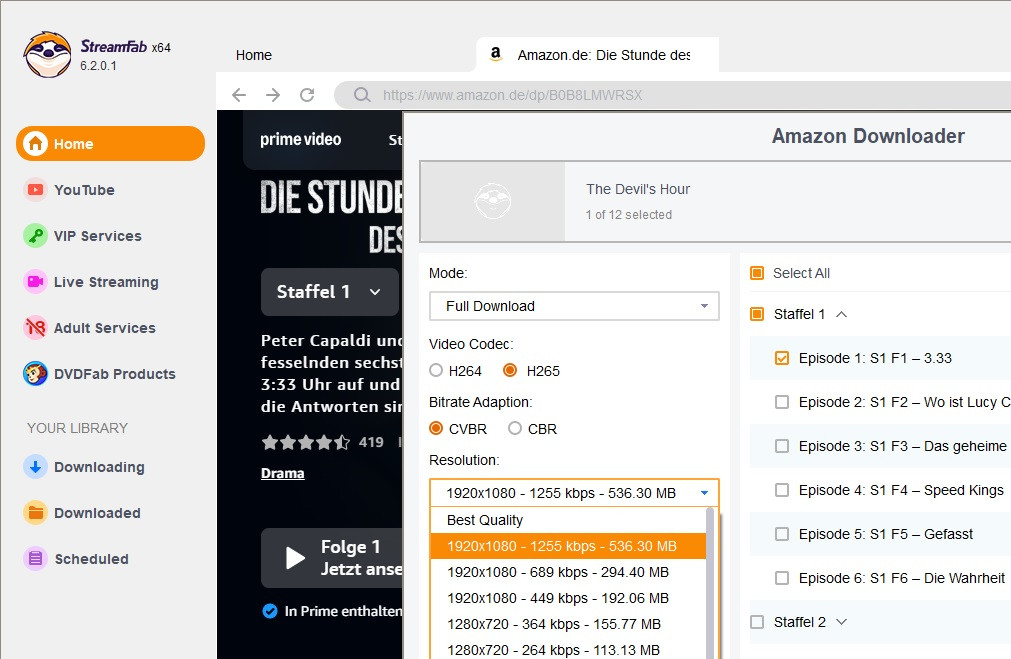Open VIP Services key icon
This screenshot has height=659, width=1011.
[36, 236]
